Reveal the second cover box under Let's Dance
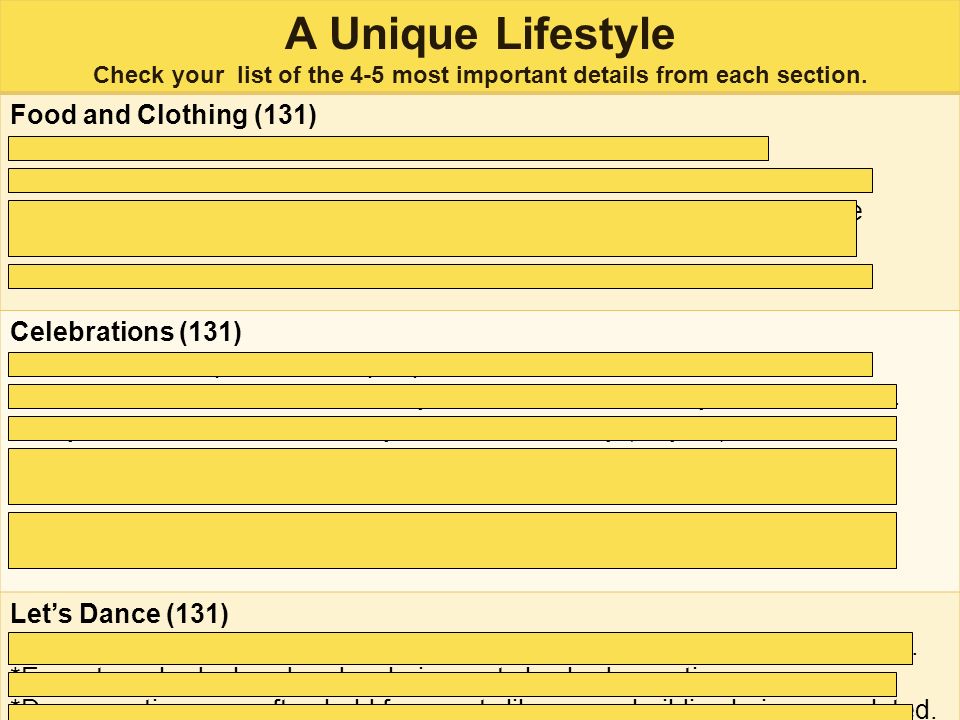The image size is (960, 720). click(452, 684)
